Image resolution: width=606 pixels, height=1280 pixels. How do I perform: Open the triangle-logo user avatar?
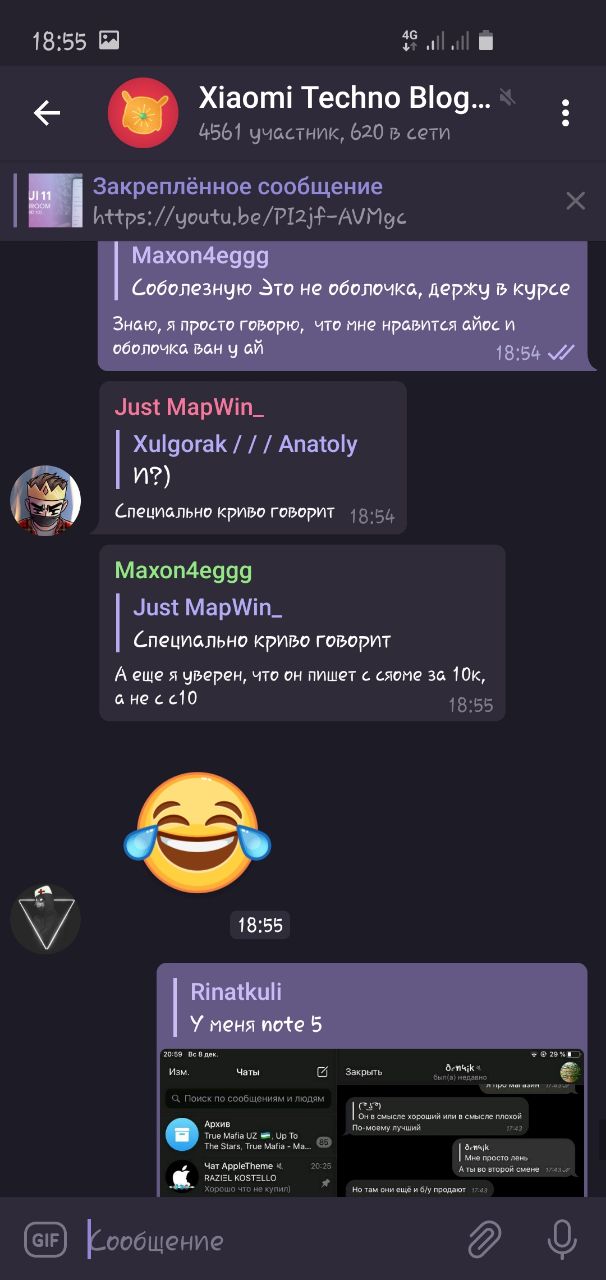(45, 919)
